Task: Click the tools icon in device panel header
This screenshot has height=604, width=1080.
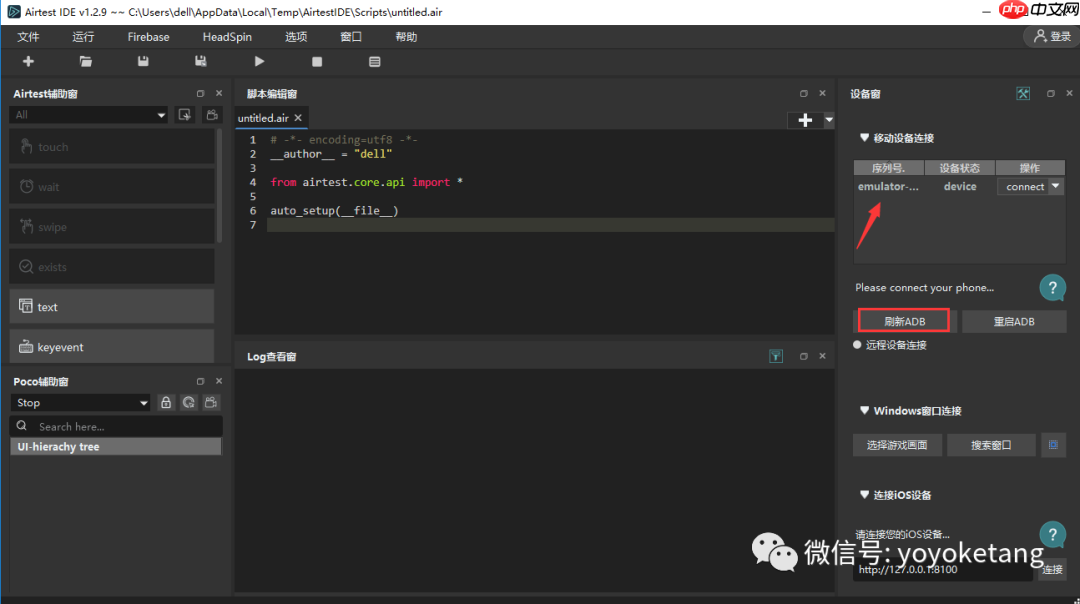Action: 1023,94
